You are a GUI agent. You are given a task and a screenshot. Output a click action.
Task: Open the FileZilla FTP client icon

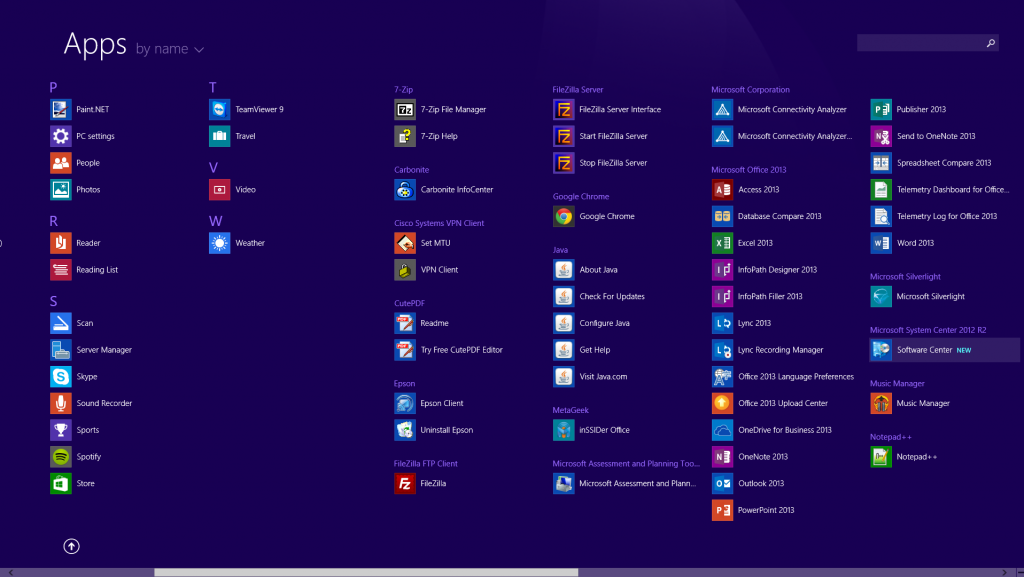point(405,484)
